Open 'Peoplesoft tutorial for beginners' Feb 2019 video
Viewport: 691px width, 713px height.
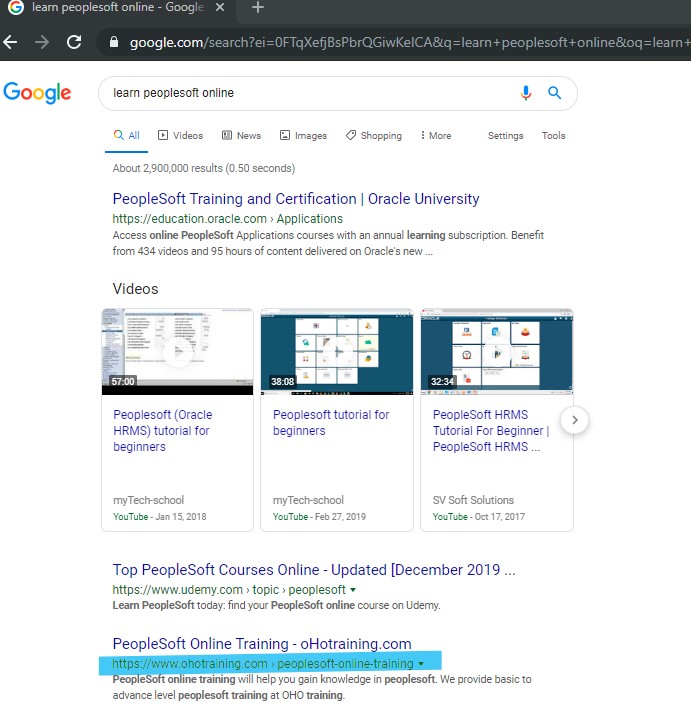[331, 422]
